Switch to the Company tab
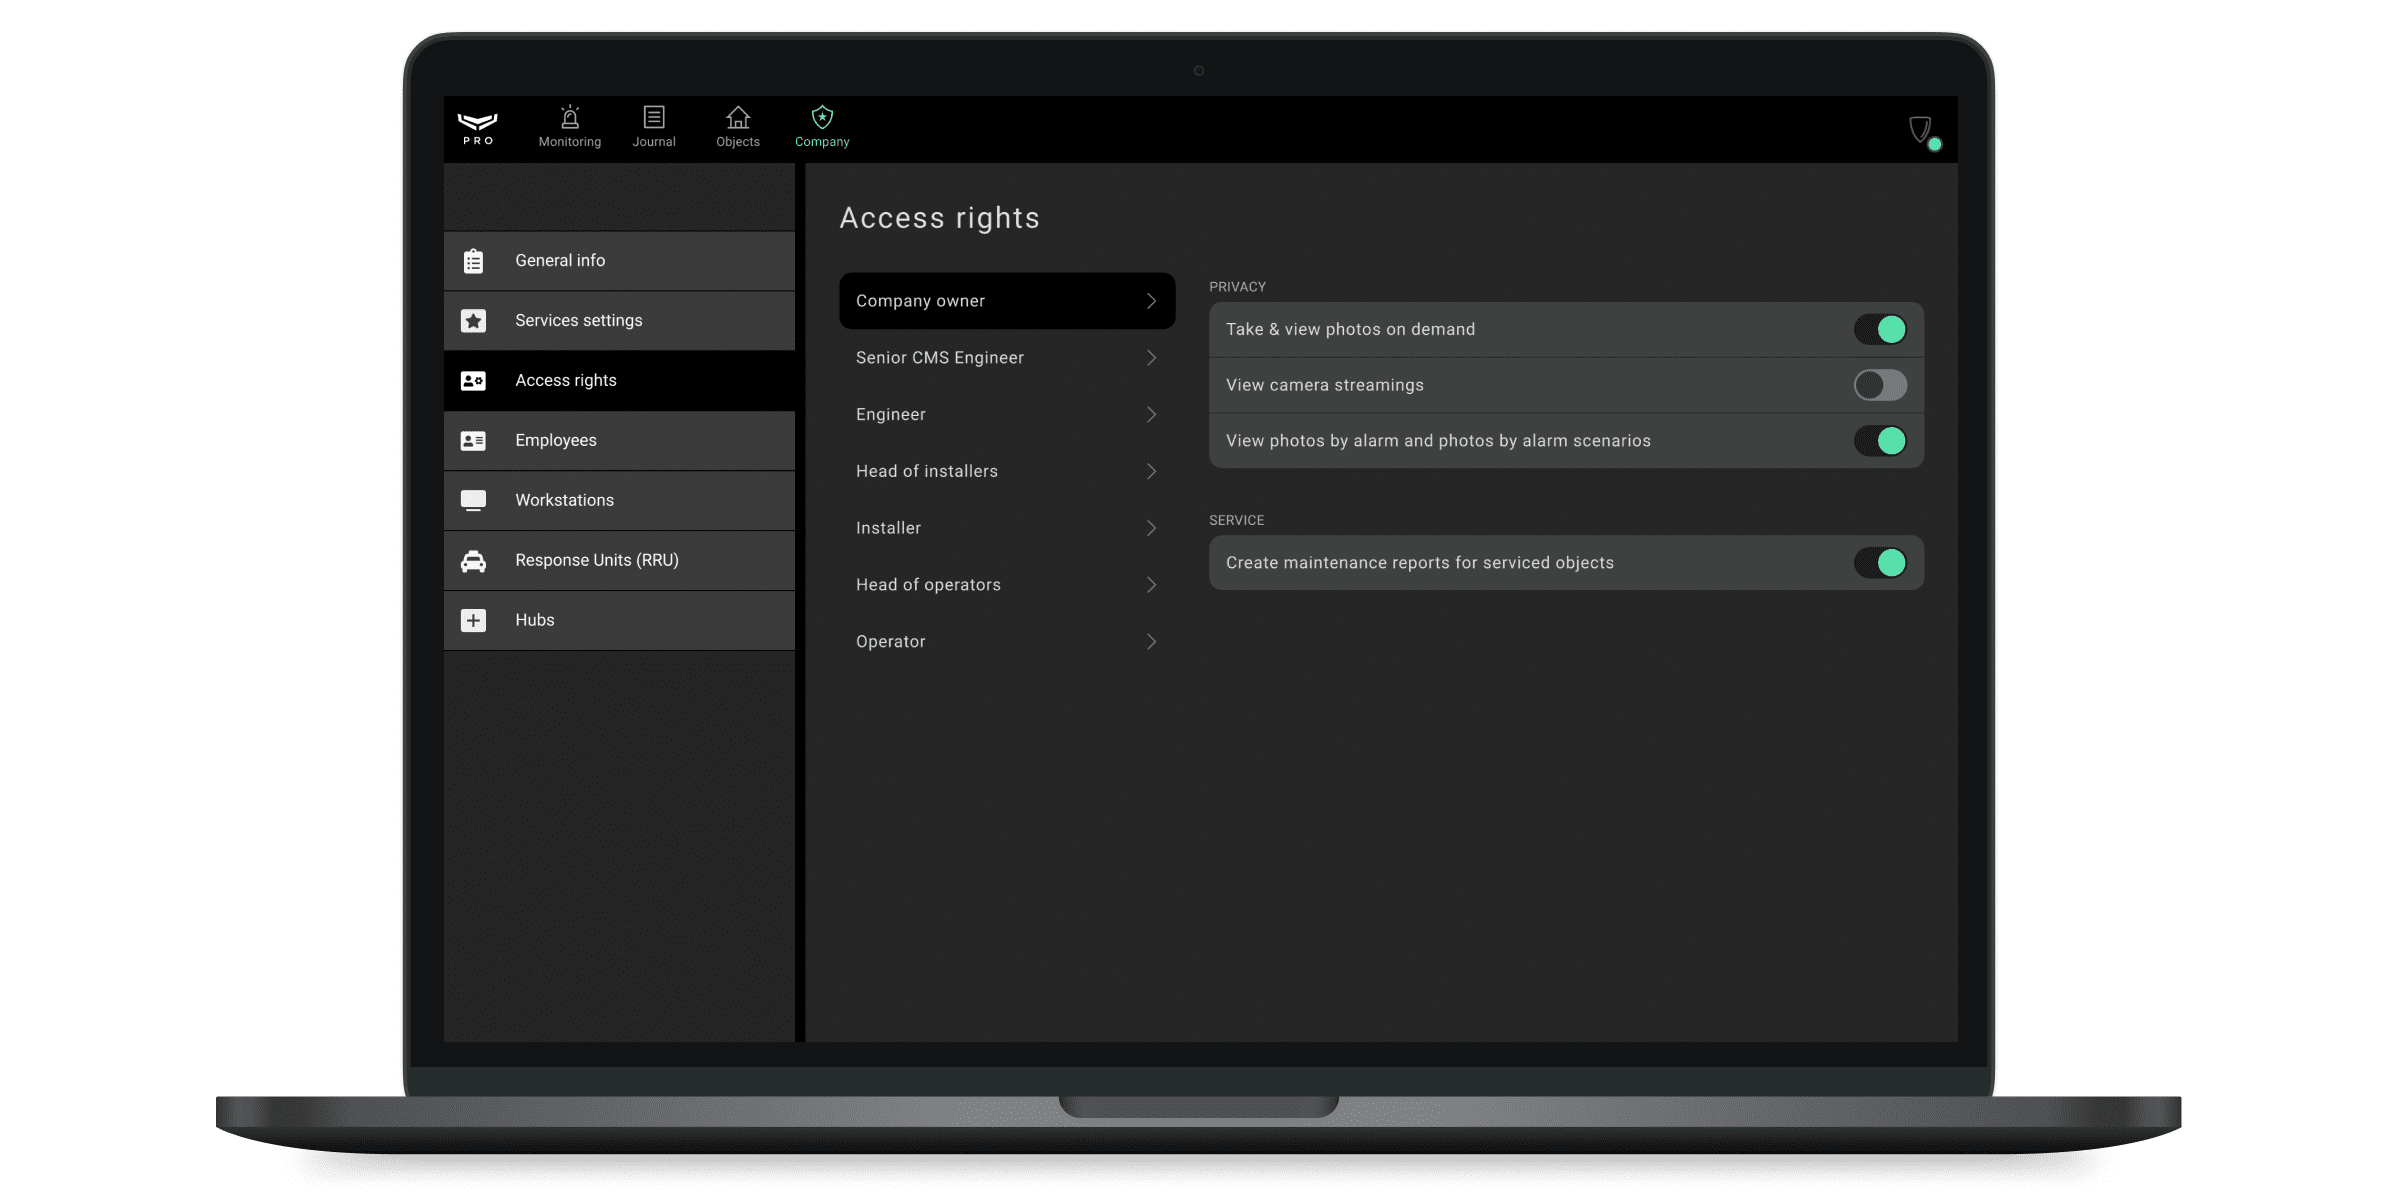Image resolution: width=2400 pixels, height=1200 pixels. coord(821,127)
